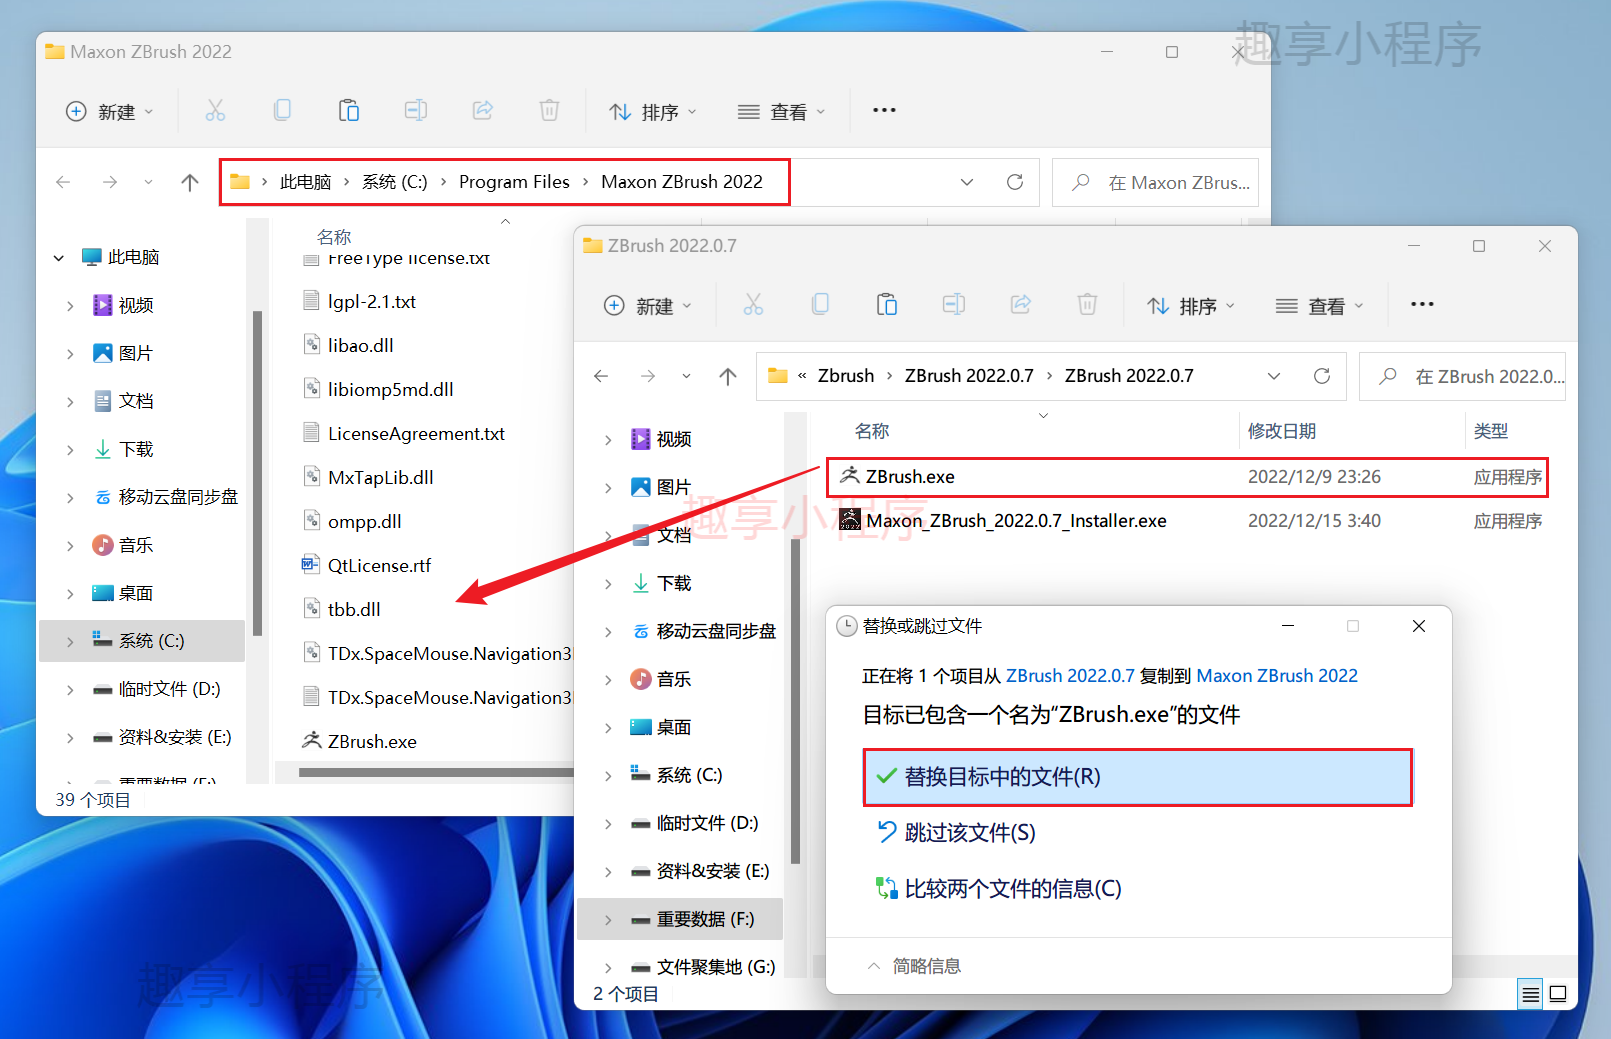Open 查看 menu in Maxon ZBrush 2022 window

coord(781,112)
